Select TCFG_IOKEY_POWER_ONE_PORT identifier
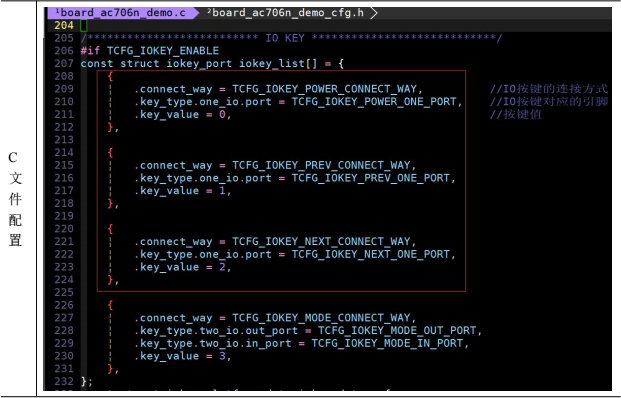This screenshot has width=621, height=398. coord(374,101)
